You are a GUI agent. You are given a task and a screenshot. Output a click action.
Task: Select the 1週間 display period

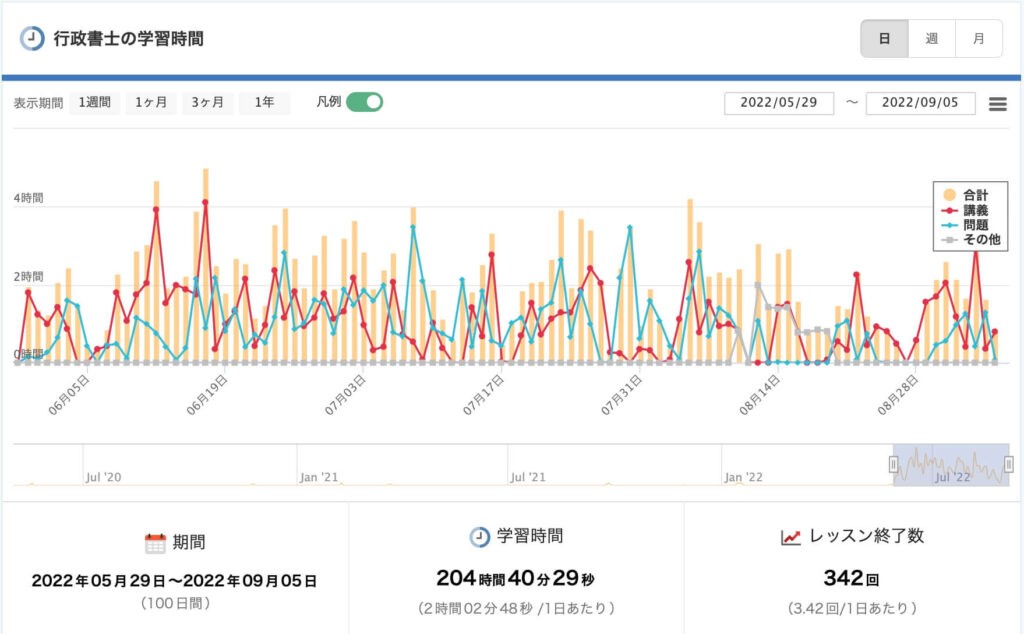95,103
